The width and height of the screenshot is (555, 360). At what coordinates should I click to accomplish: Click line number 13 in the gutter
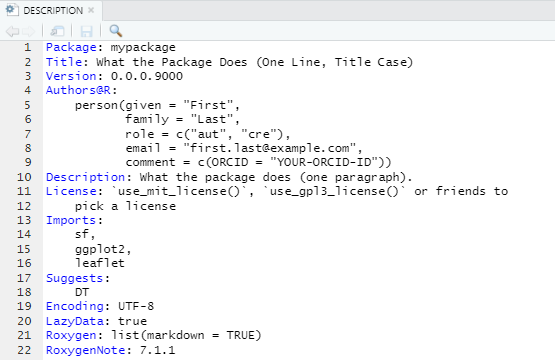coord(24,220)
